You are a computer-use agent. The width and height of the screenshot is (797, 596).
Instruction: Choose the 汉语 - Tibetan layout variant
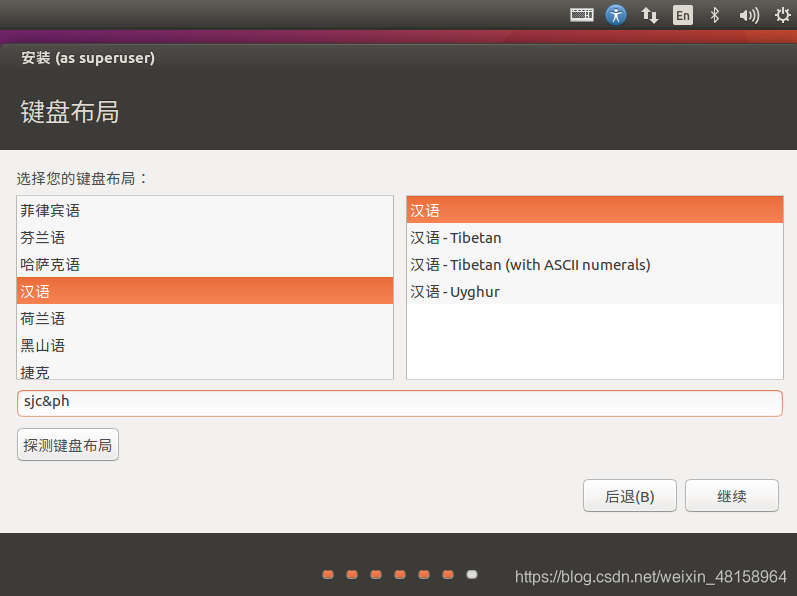(x=595, y=237)
